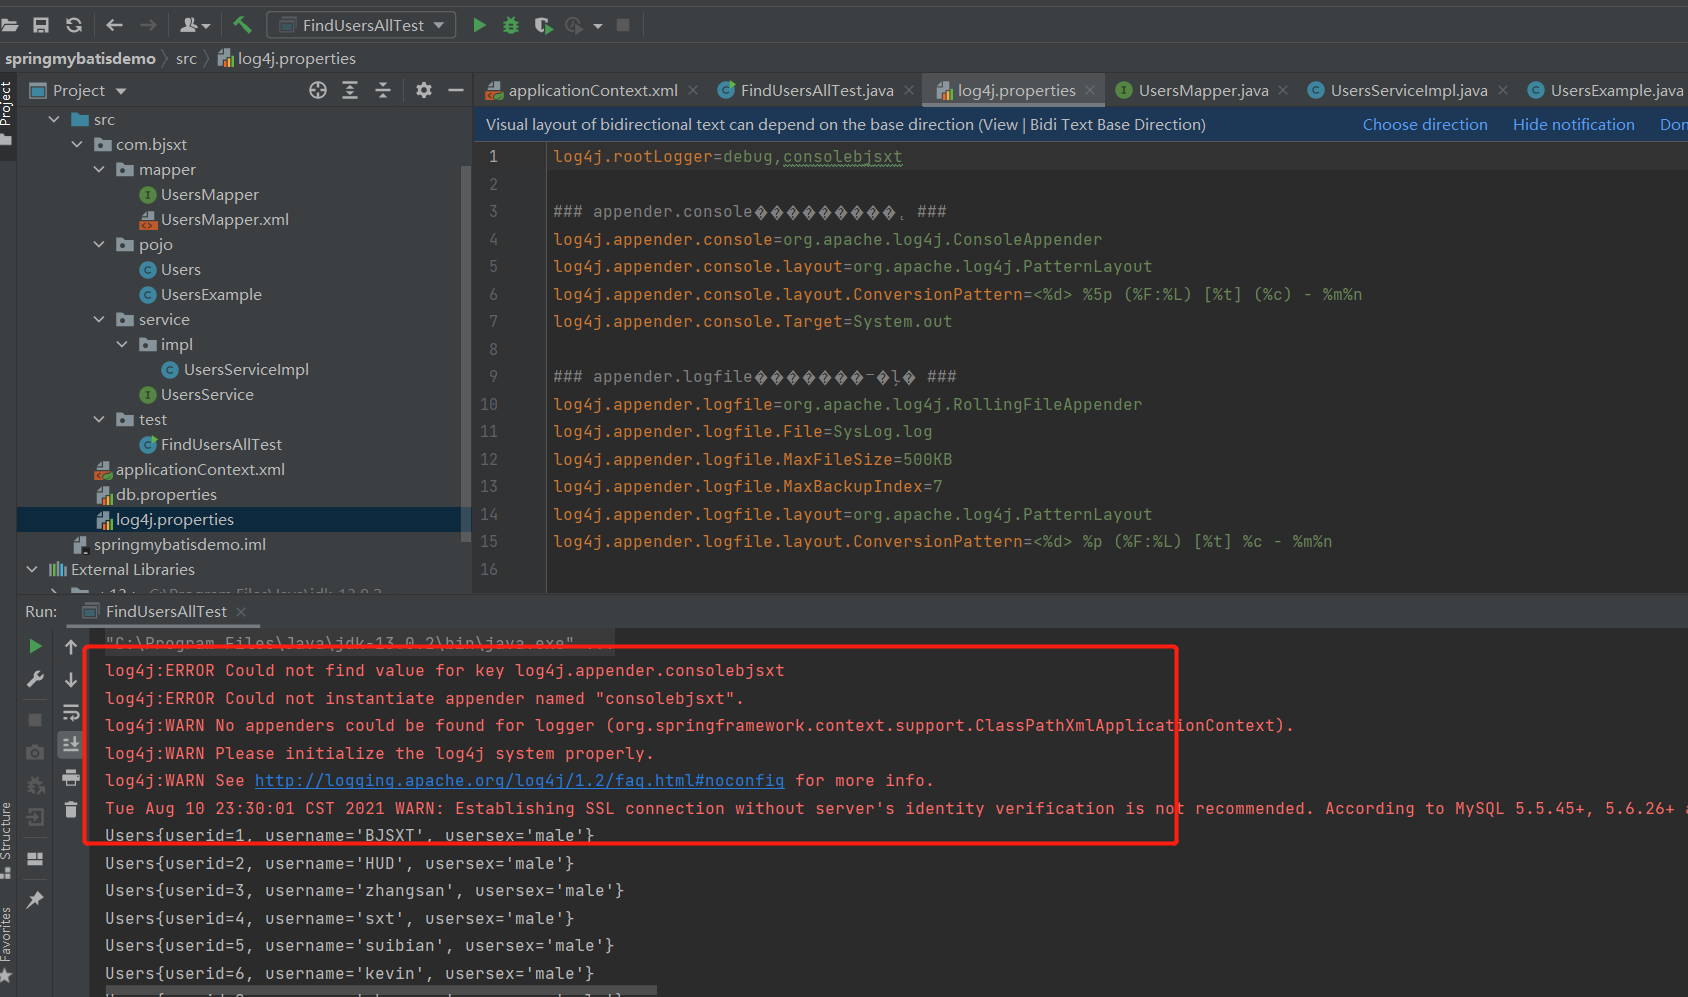This screenshot has height=997, width=1688.
Task: Print console output with printer icon
Action: pyautogui.click(x=71, y=777)
